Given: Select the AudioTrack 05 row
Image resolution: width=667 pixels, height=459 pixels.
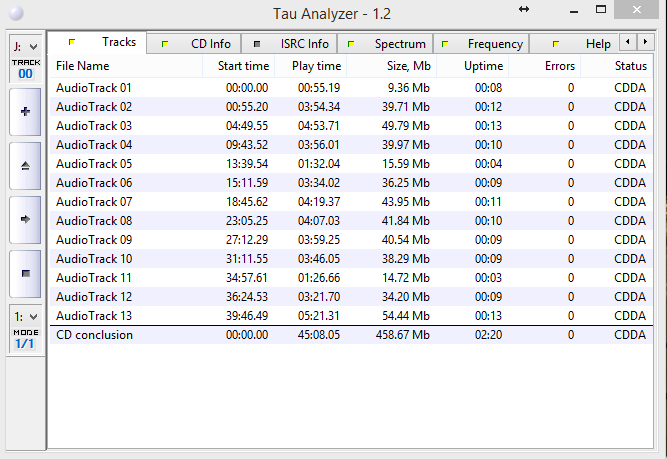Looking at the screenshot, I should point(351,164).
